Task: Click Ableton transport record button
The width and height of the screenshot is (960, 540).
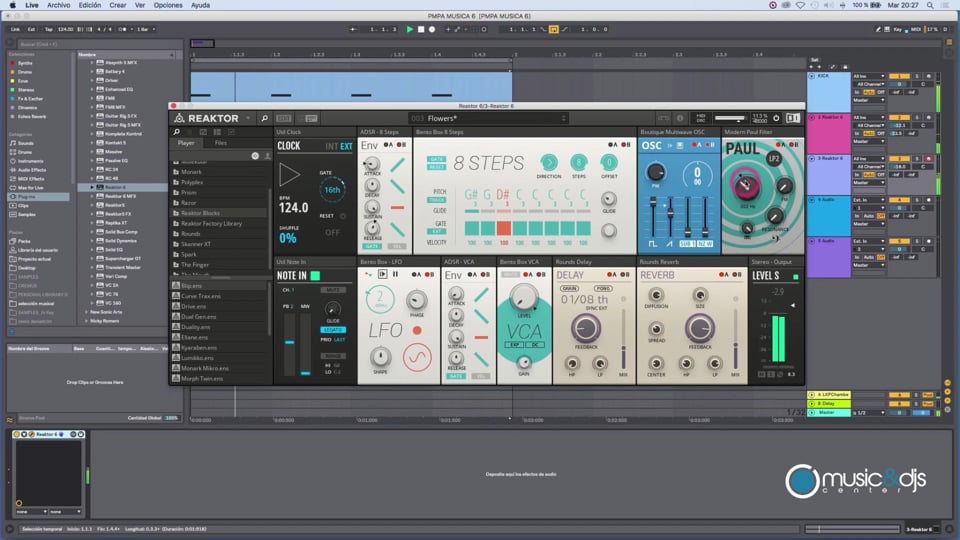Action: pyautogui.click(x=432, y=29)
